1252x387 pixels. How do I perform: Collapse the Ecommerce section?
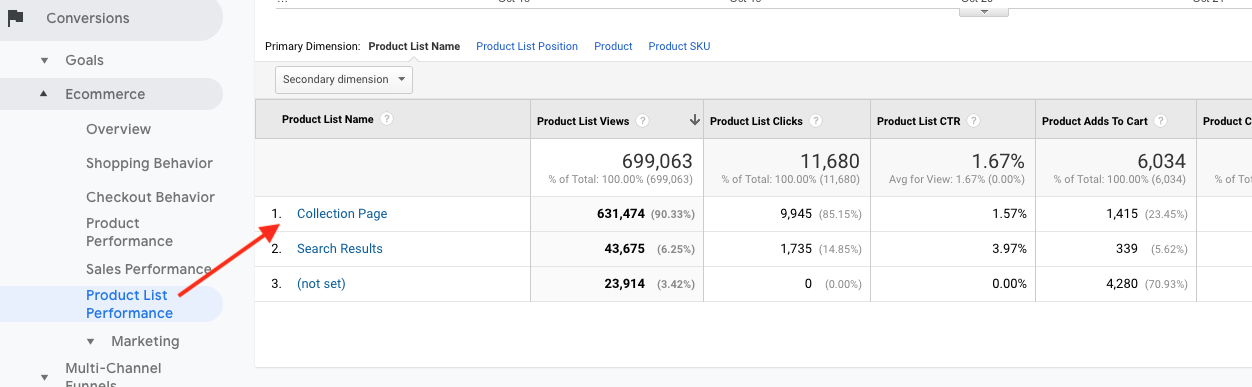pyautogui.click(x=44, y=94)
